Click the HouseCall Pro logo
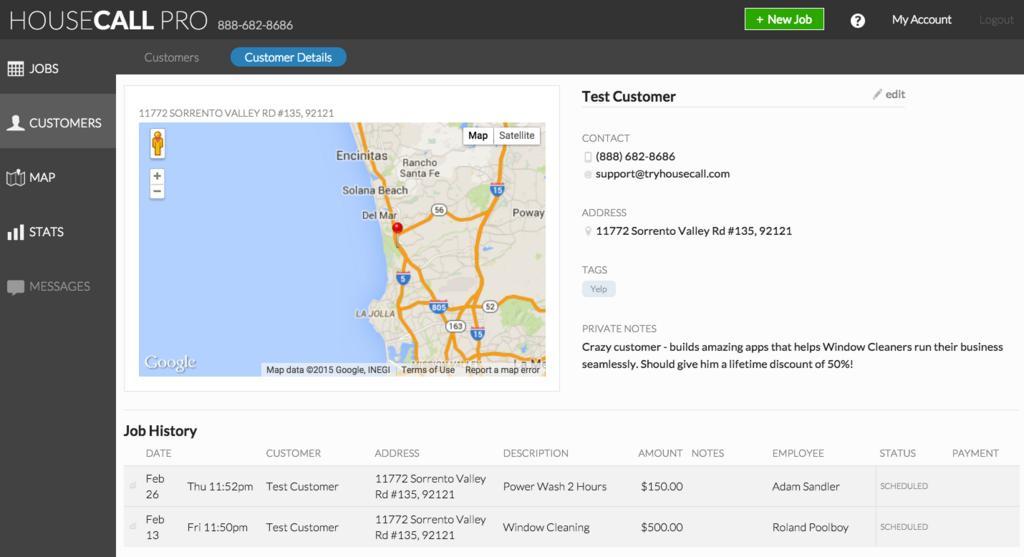This screenshot has height=557, width=1024. 108,20
